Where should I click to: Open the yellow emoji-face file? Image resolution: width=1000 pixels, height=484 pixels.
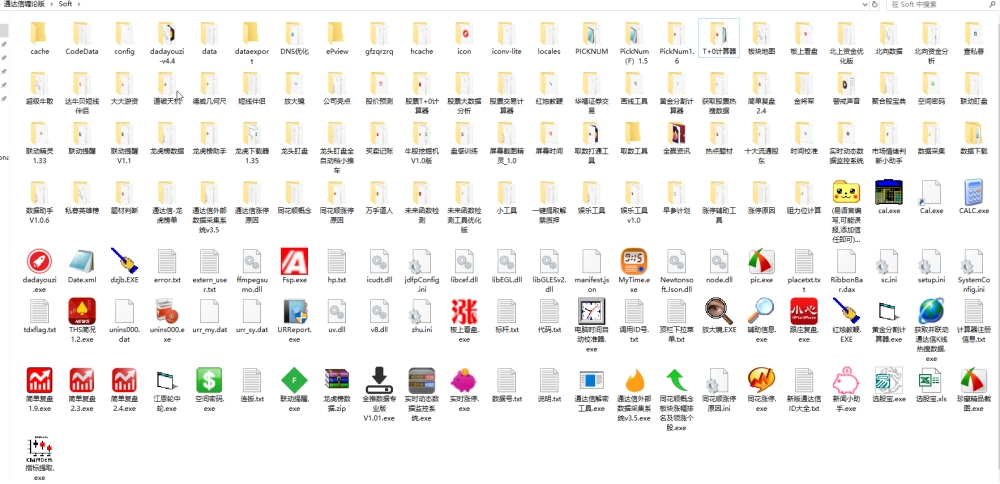tap(846, 192)
